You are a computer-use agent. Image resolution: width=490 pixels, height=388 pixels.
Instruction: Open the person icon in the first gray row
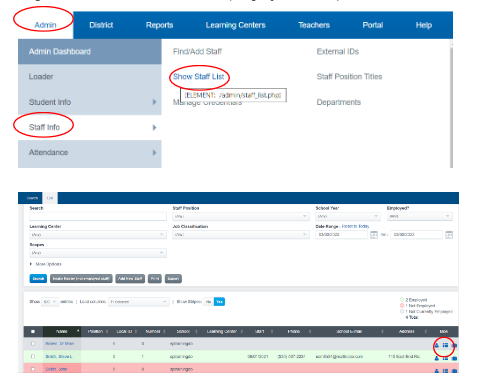coord(436,345)
